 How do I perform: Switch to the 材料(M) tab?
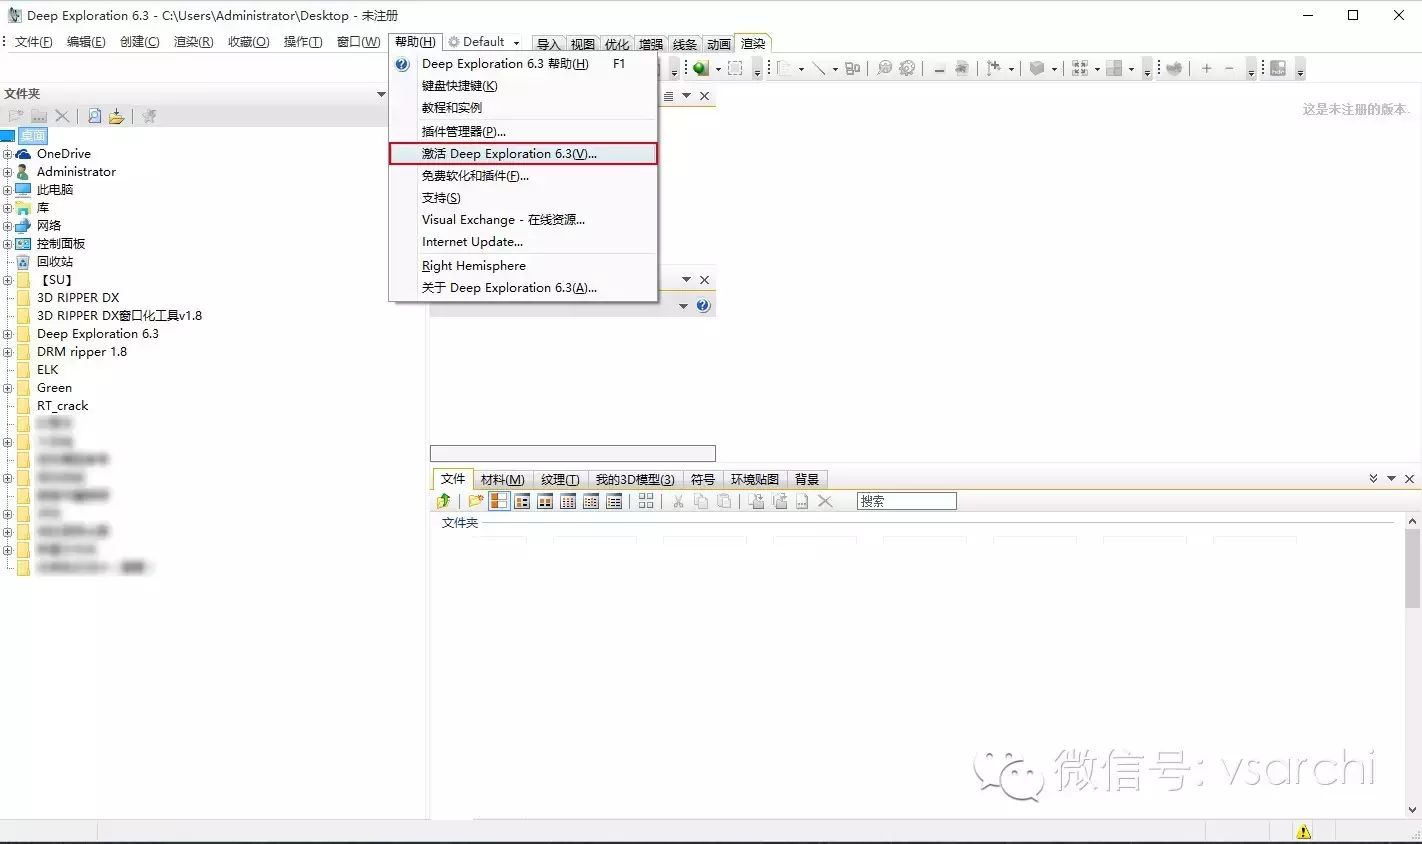[502, 480]
